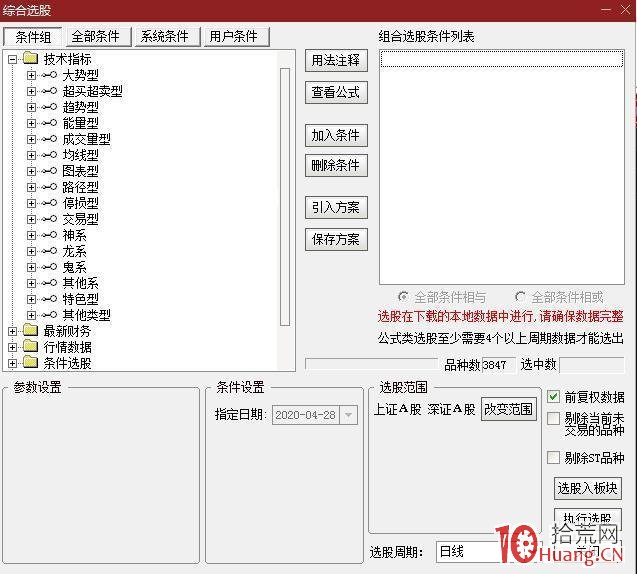Click the indicator icon beside 交易型
This screenshot has height=574, width=637.
(x=49, y=219)
